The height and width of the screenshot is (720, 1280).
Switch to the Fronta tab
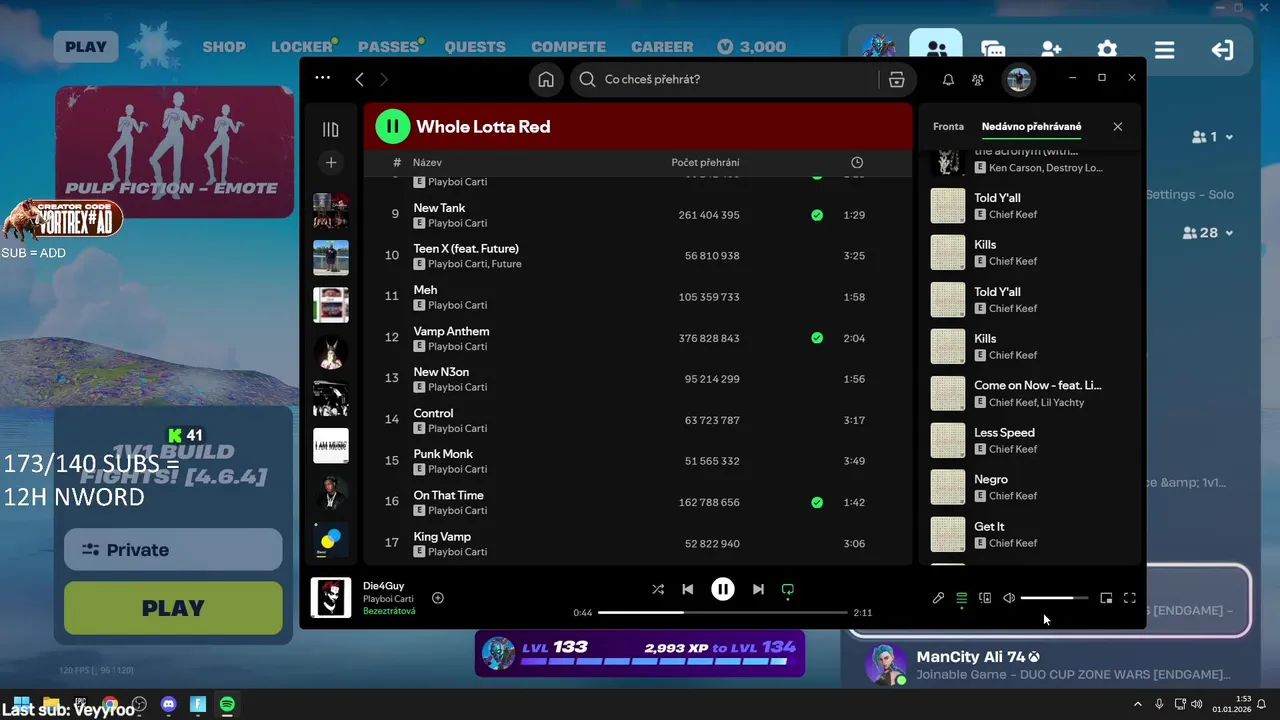[948, 127]
